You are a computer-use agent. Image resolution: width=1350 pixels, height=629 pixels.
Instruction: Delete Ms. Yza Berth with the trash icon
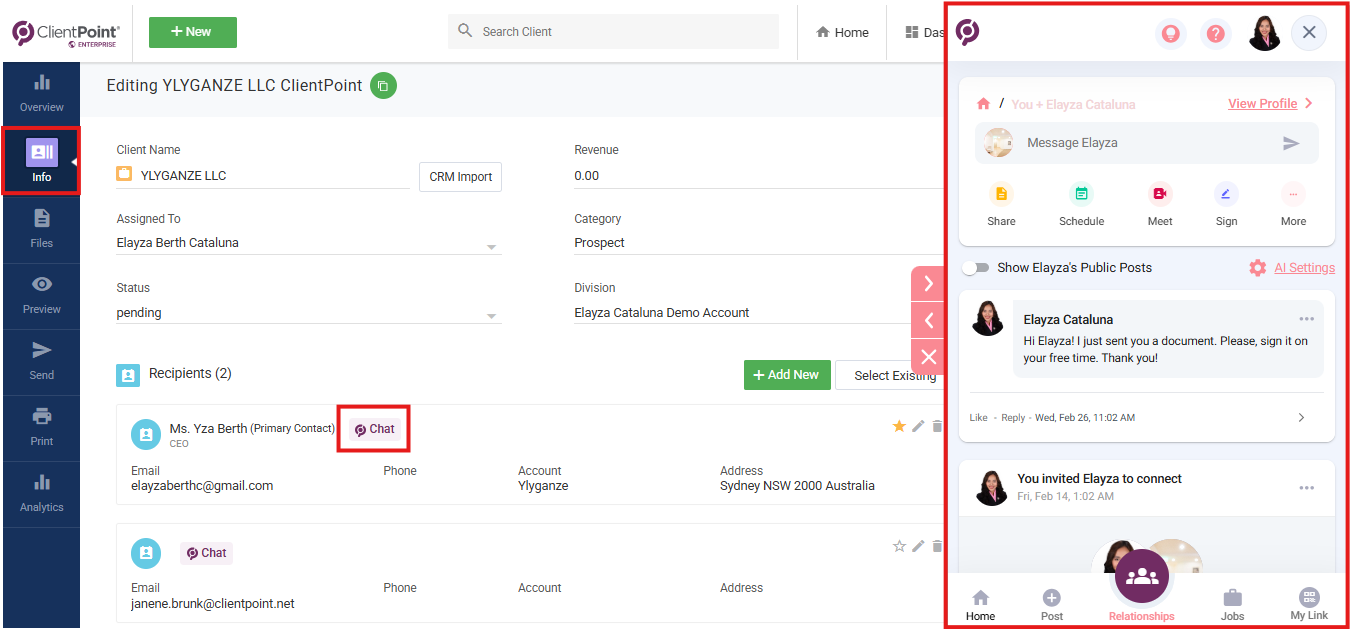pos(937,426)
